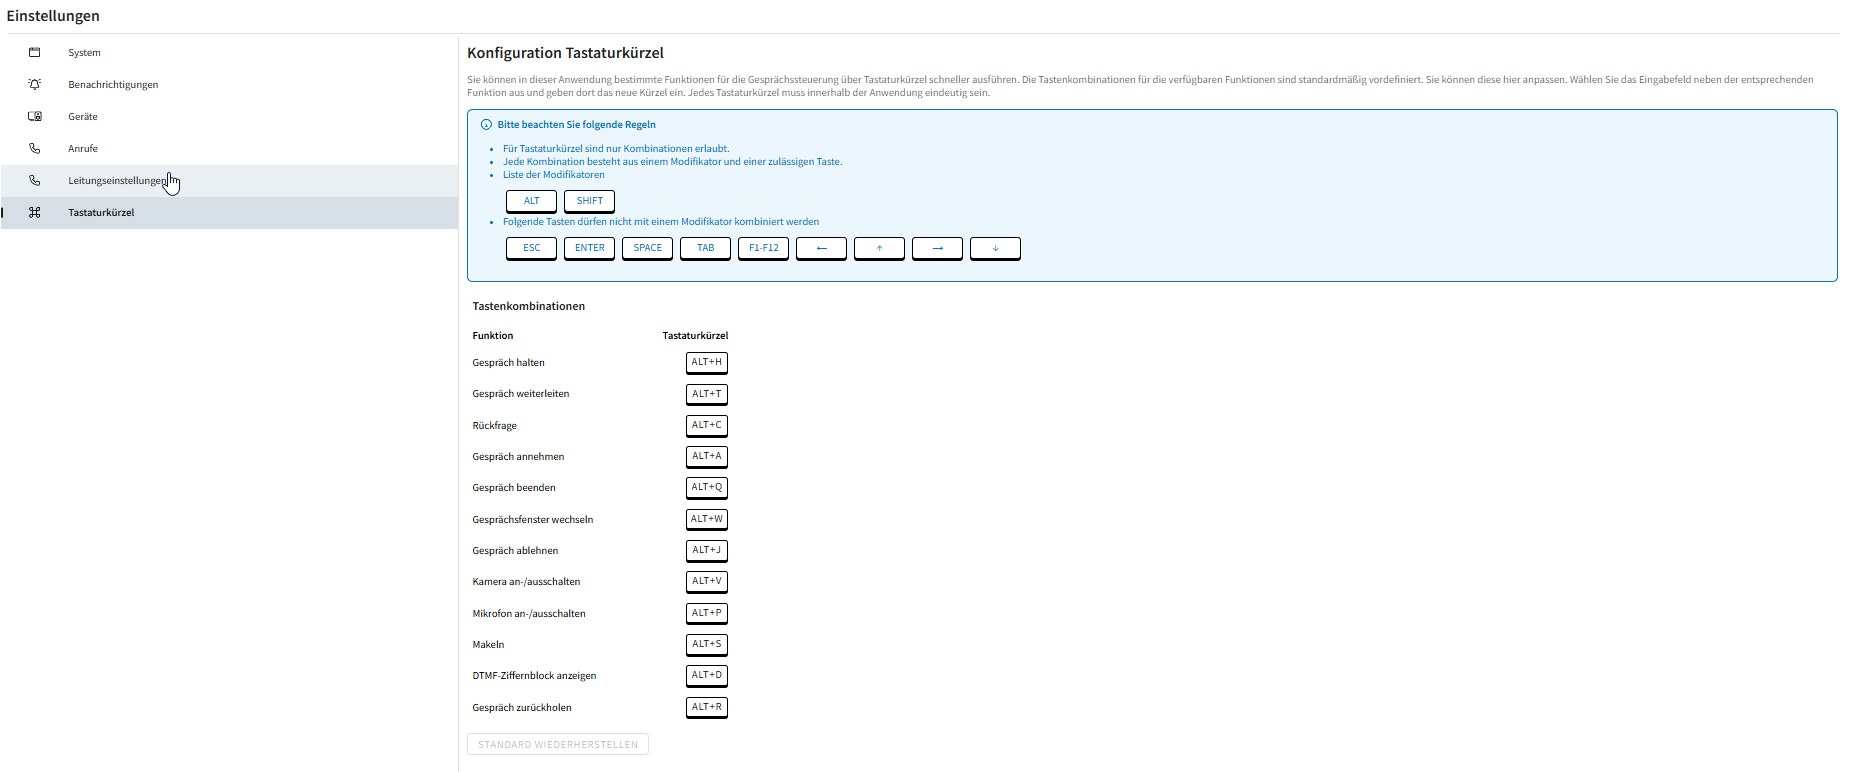Select the Gespräch beenden ALT+Q field

click(706, 487)
